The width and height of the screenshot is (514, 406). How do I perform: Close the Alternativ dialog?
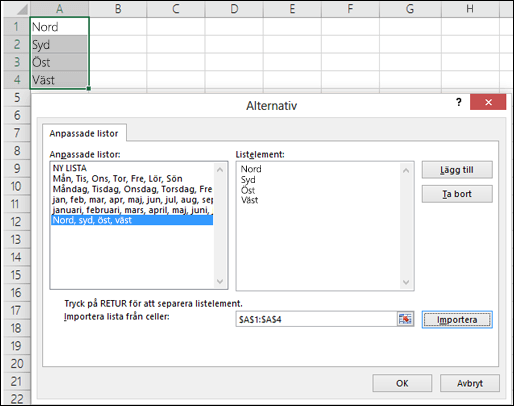pos(488,102)
